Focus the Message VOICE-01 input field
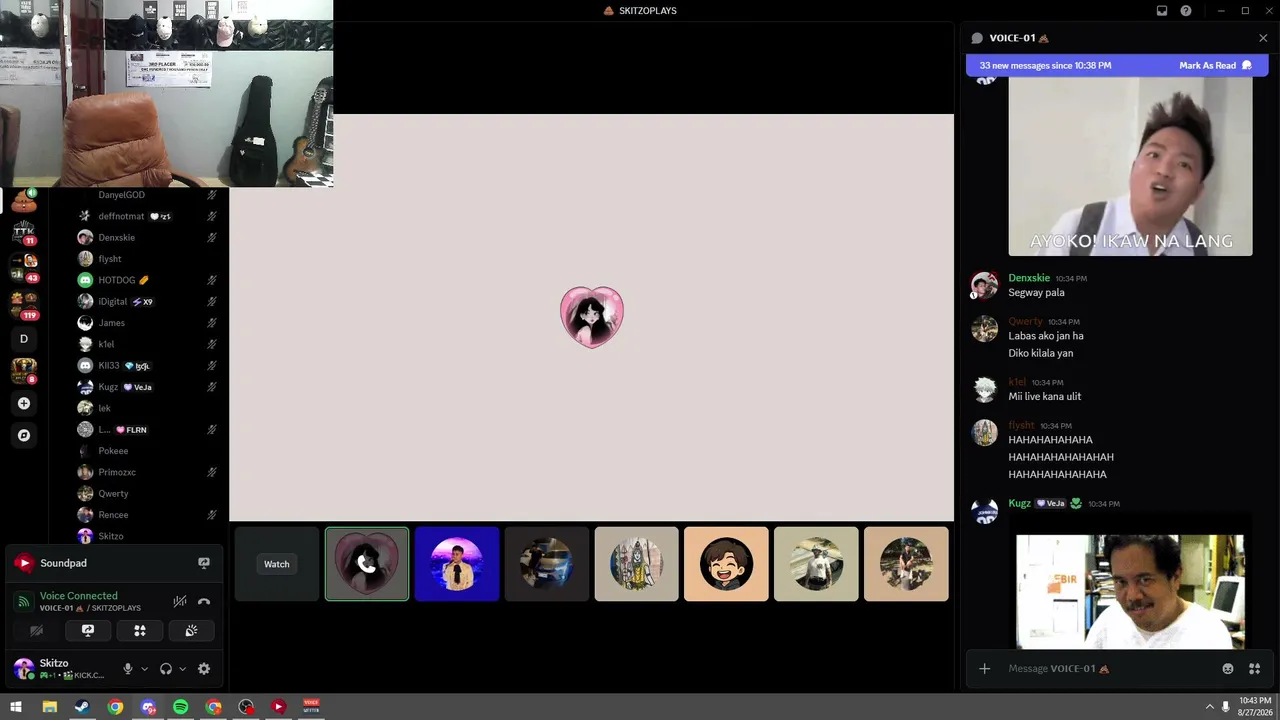 [1108, 668]
